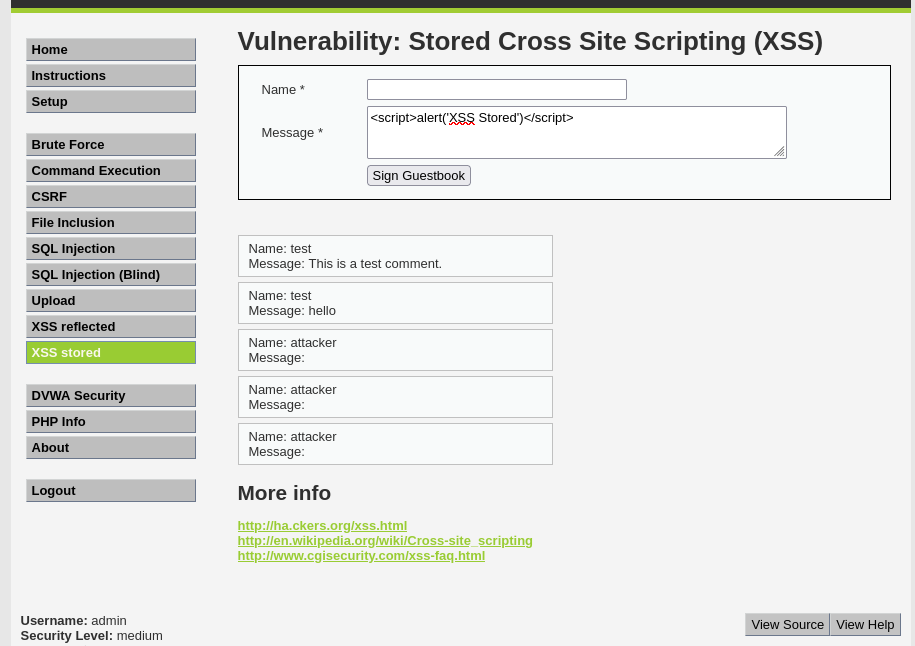Open File Inclusion page
Viewport: 915px width, 646px height.
click(111, 222)
